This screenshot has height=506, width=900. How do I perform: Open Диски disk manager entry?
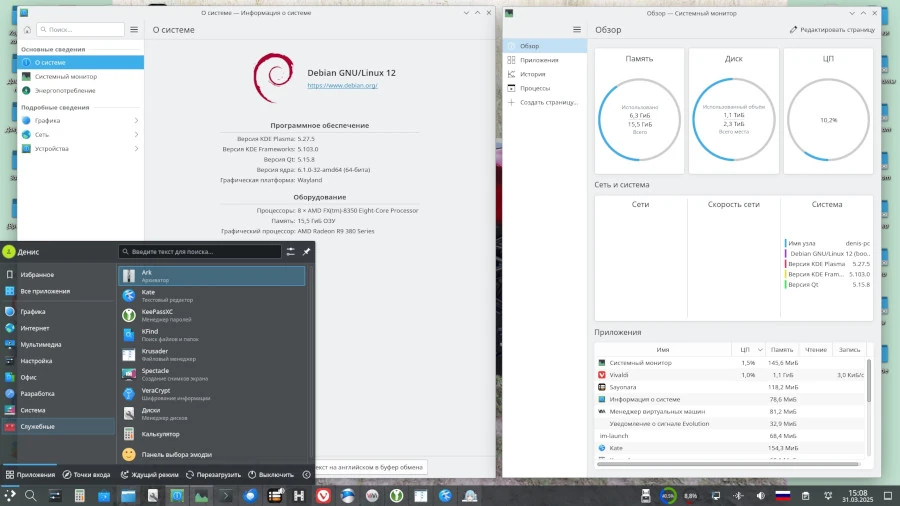pos(211,414)
